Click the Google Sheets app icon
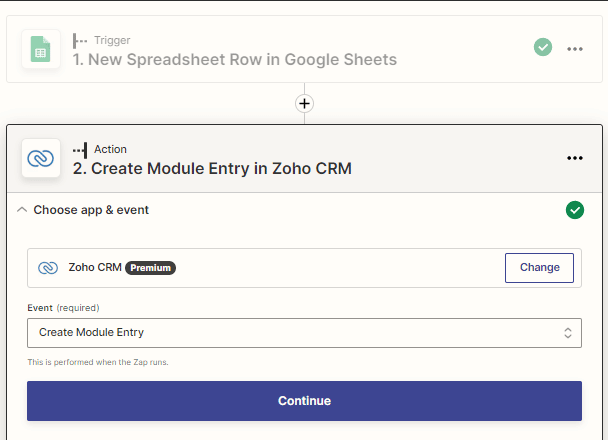The height and width of the screenshot is (440, 608). pyautogui.click(x=41, y=49)
